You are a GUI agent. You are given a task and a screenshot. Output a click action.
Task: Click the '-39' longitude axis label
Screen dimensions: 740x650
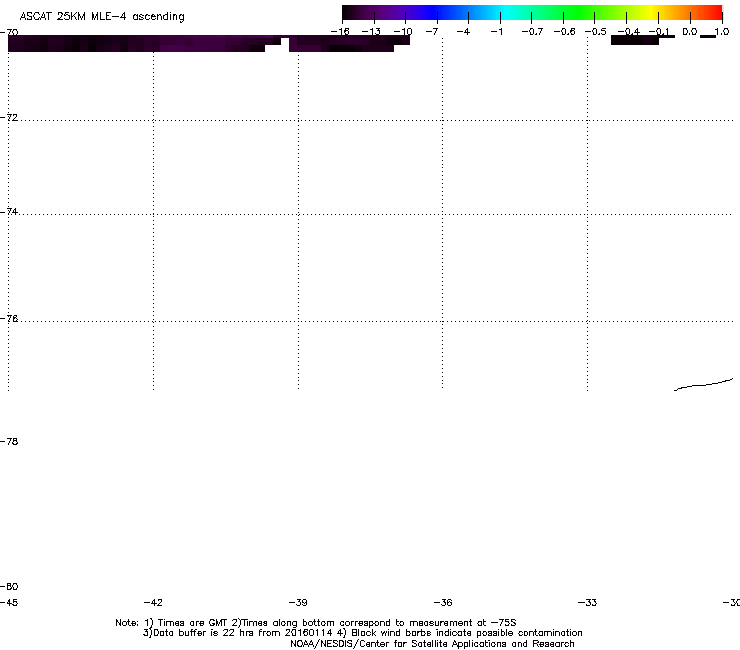point(298,602)
